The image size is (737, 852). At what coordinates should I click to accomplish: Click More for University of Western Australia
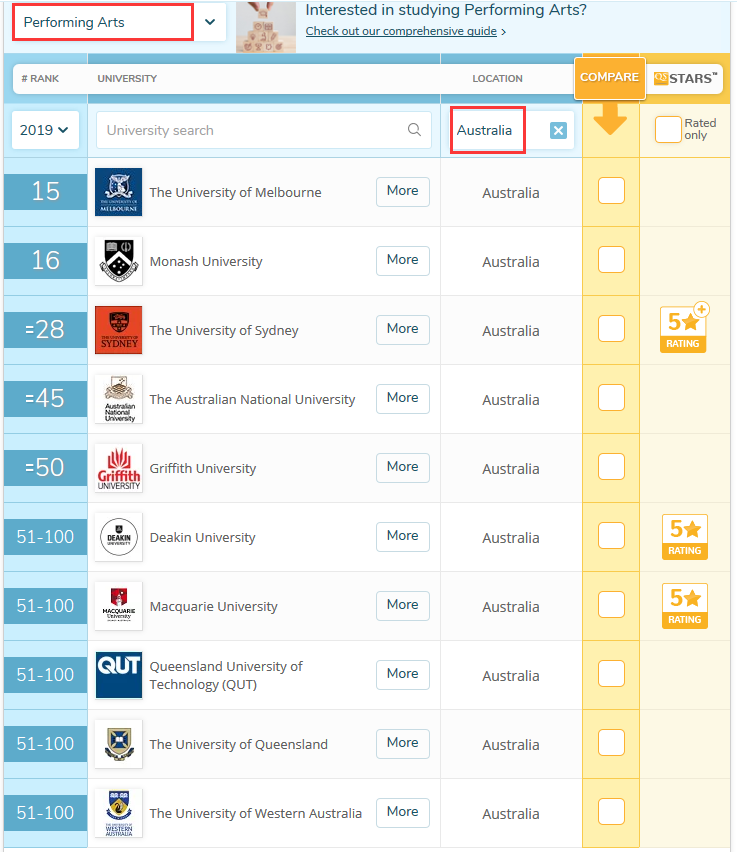403,812
